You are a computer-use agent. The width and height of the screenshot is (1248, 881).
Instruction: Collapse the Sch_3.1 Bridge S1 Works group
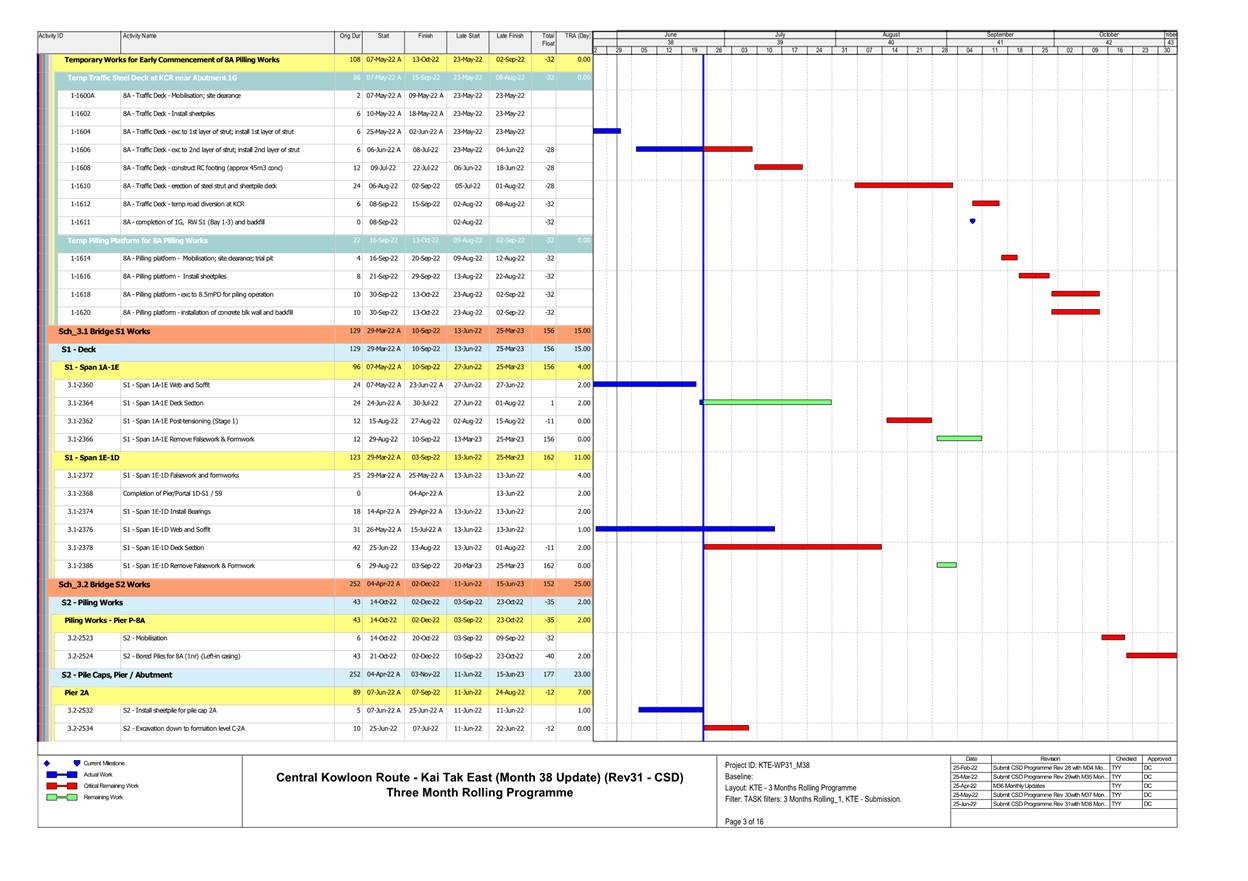(x=104, y=331)
